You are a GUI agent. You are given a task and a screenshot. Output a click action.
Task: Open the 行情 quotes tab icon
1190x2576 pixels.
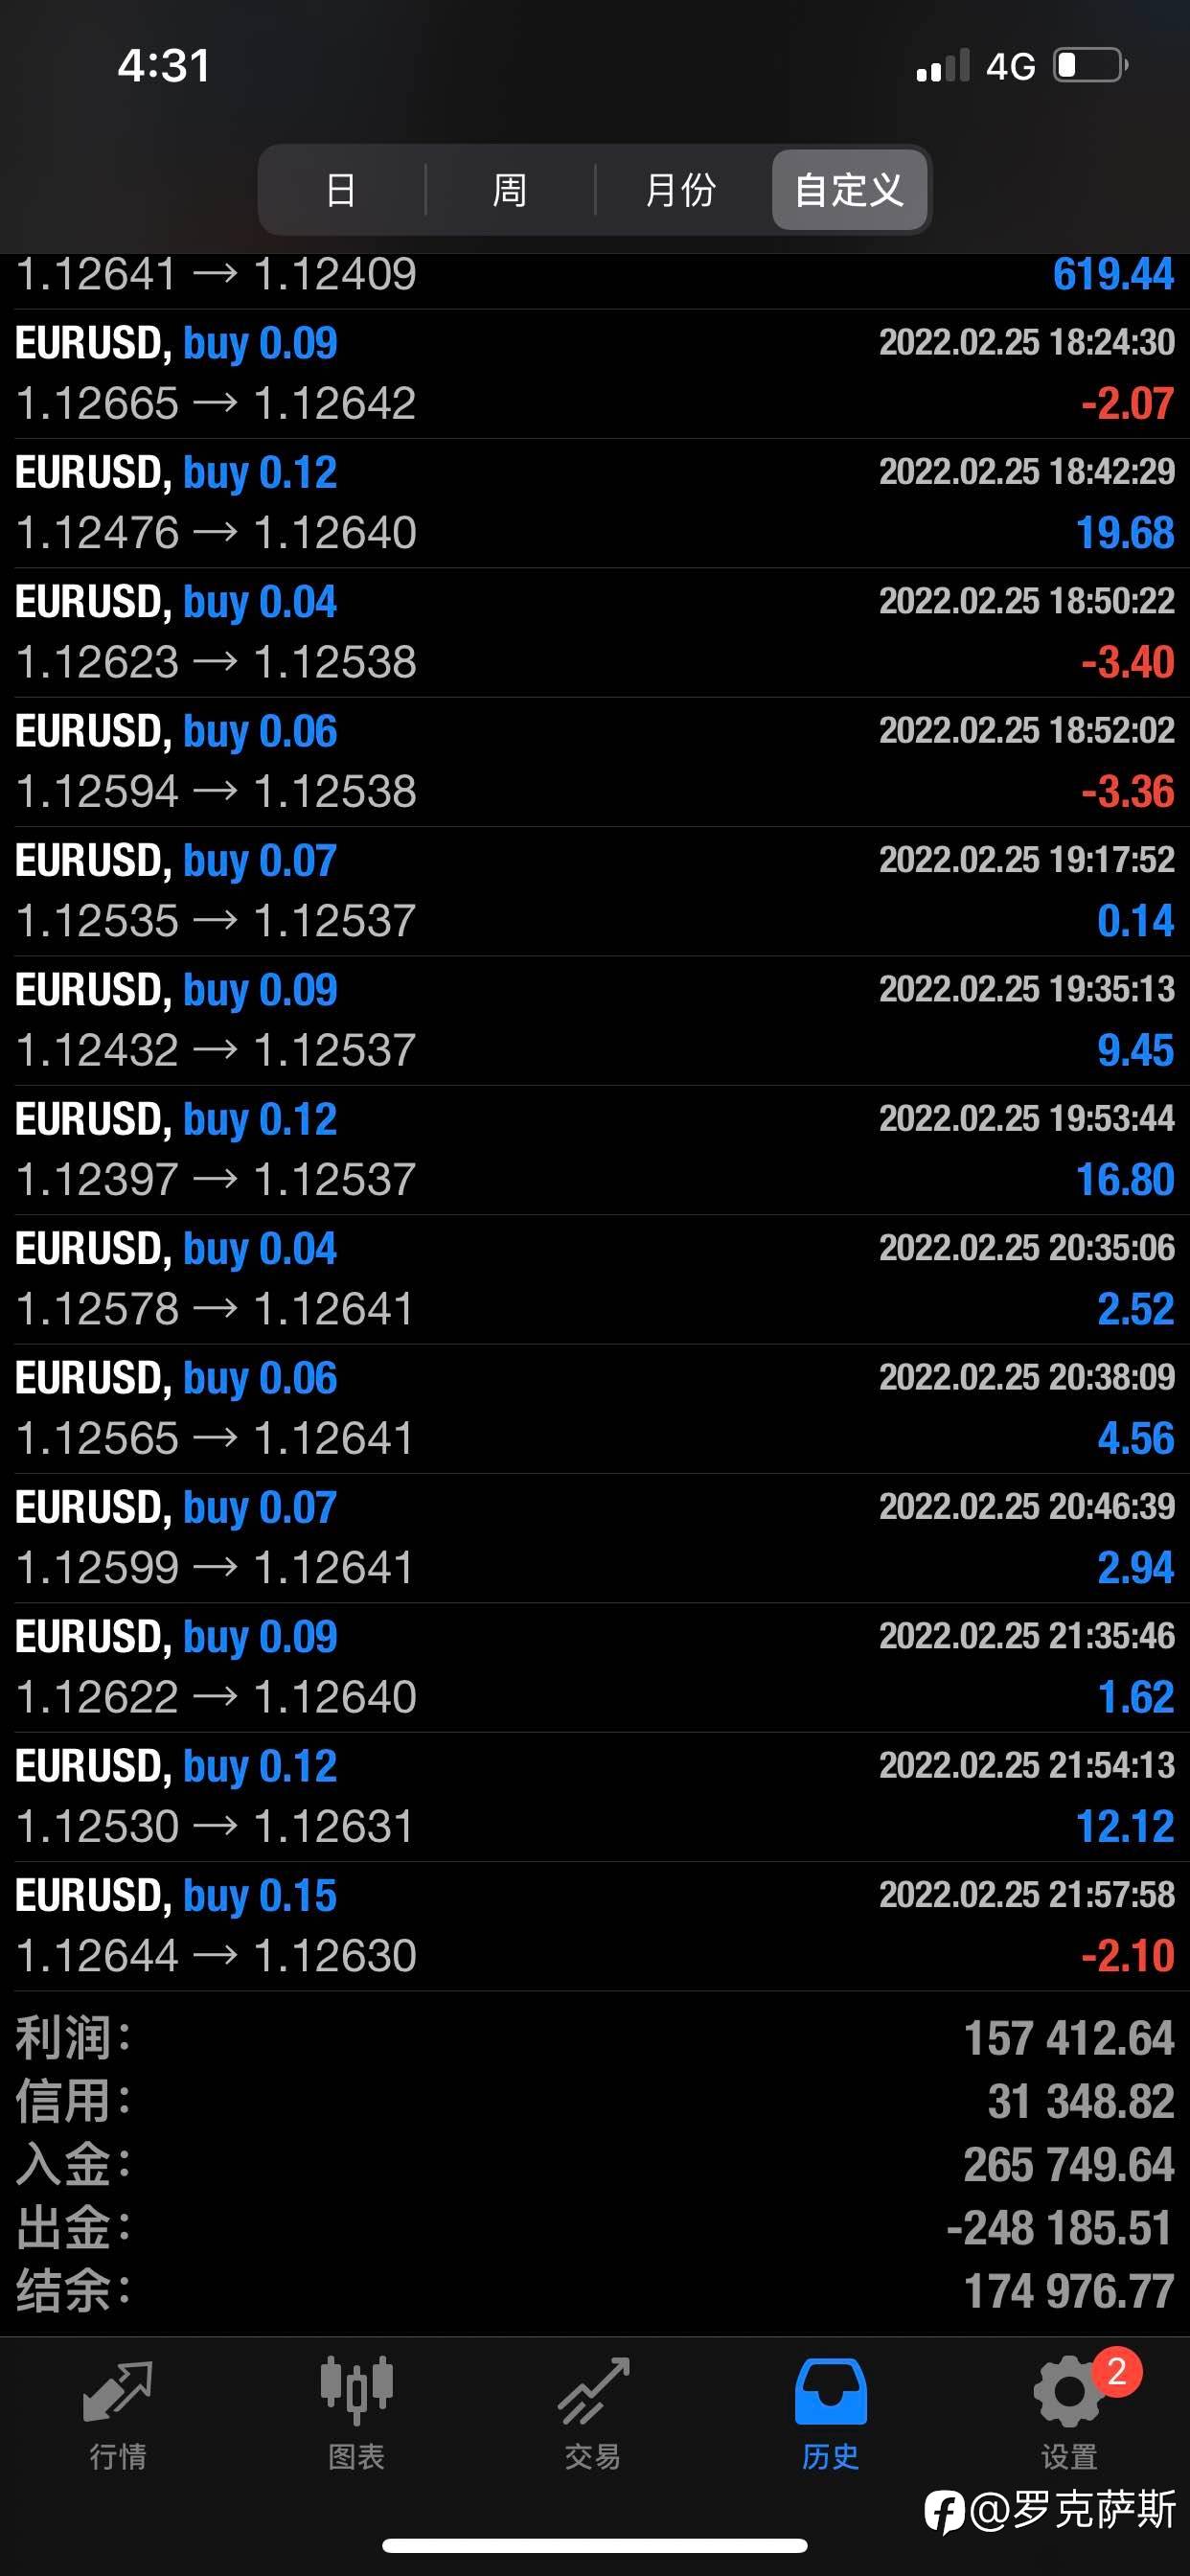pyautogui.click(x=118, y=2392)
